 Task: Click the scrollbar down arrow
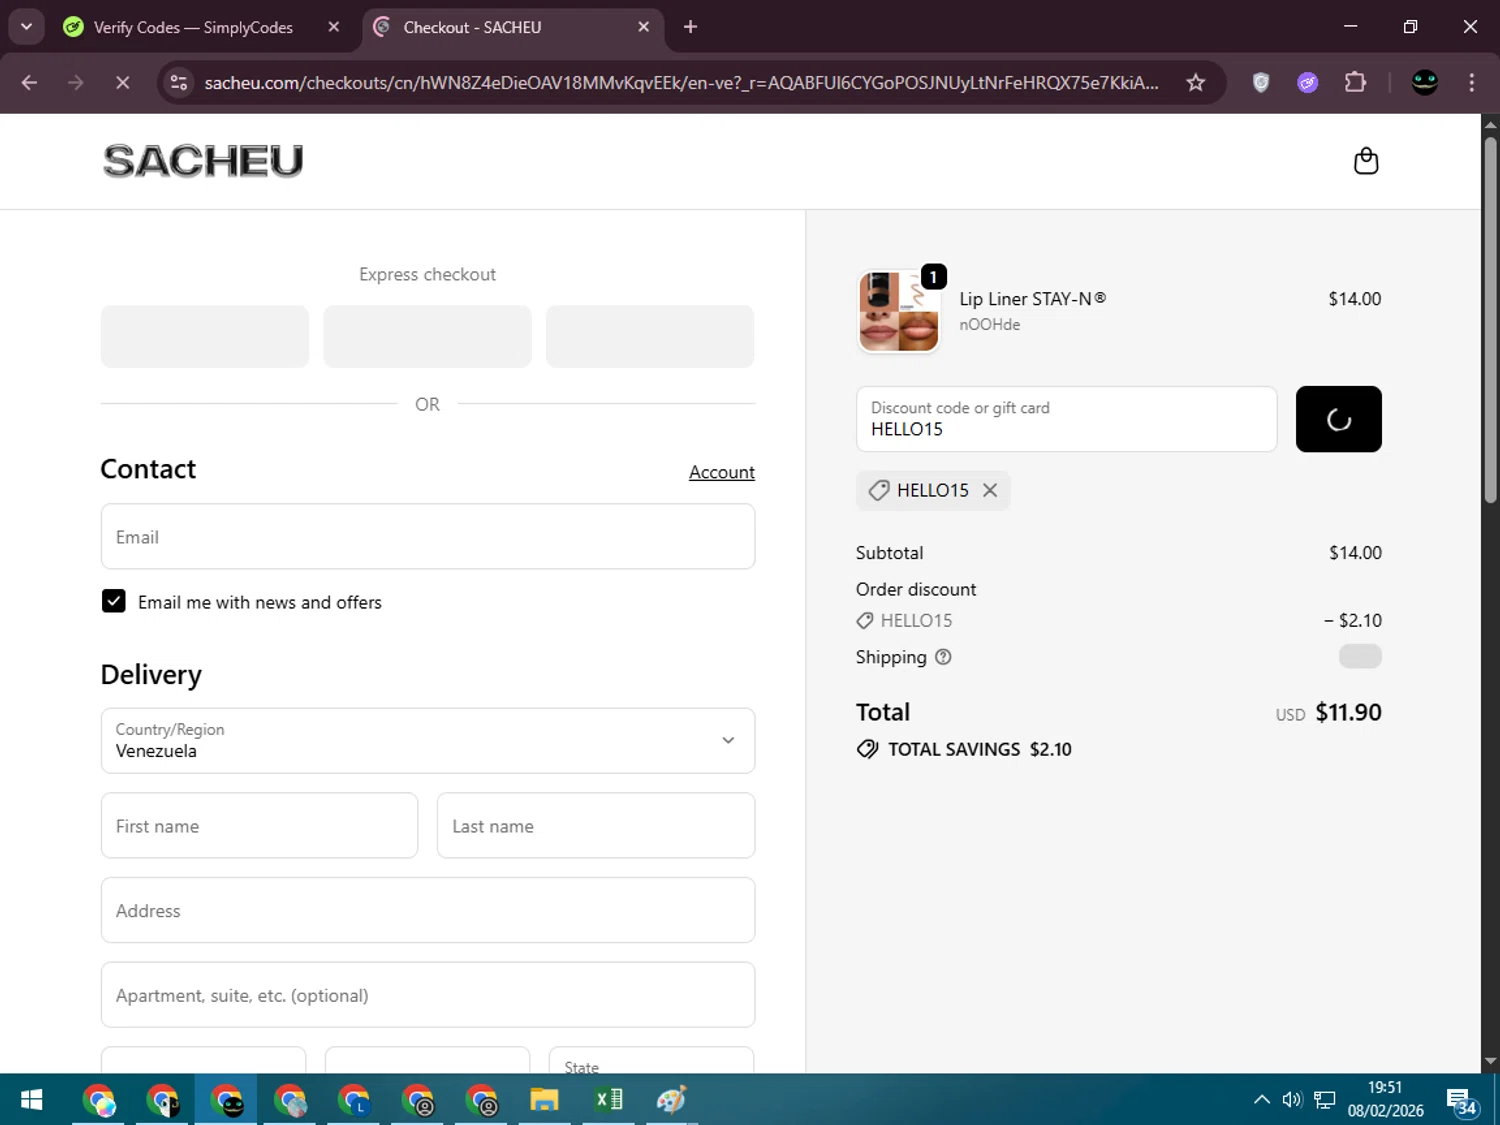pos(1490,1062)
